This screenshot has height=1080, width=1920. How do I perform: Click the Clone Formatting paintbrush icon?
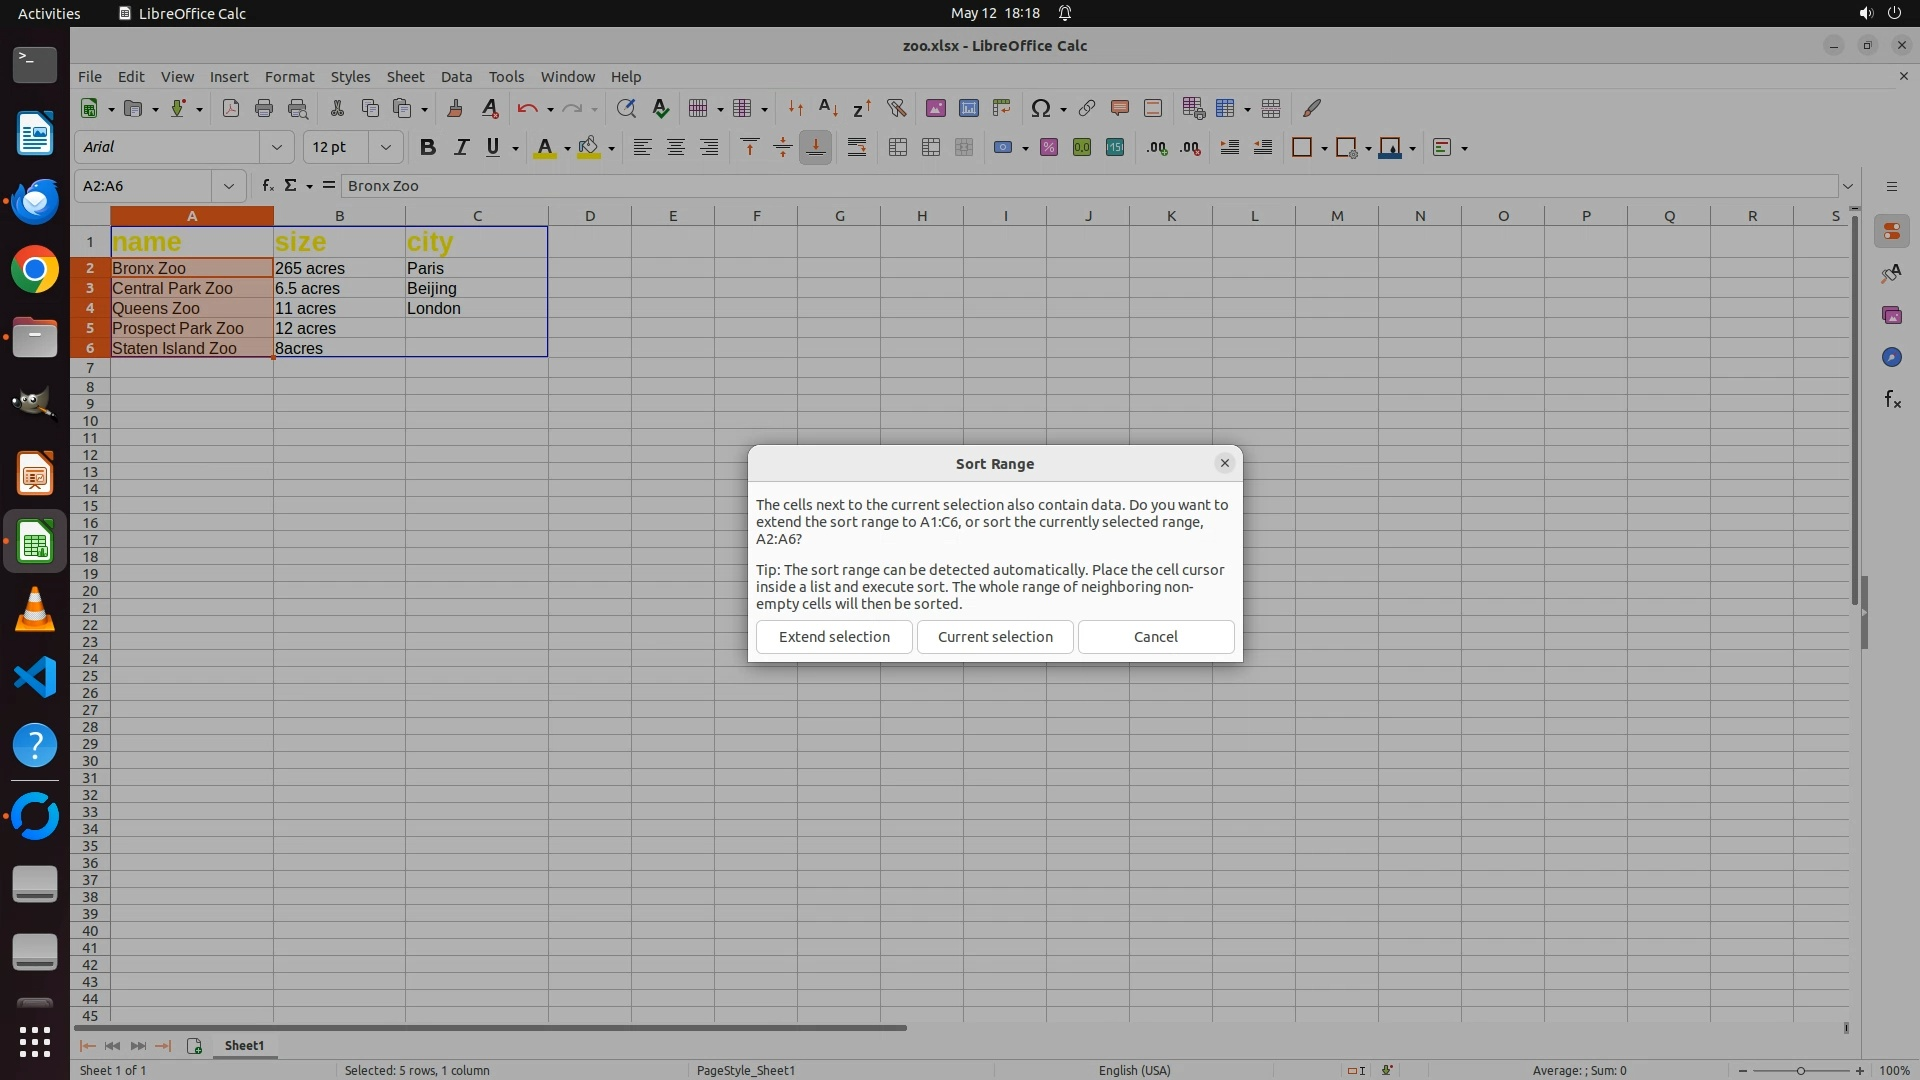pyautogui.click(x=455, y=108)
